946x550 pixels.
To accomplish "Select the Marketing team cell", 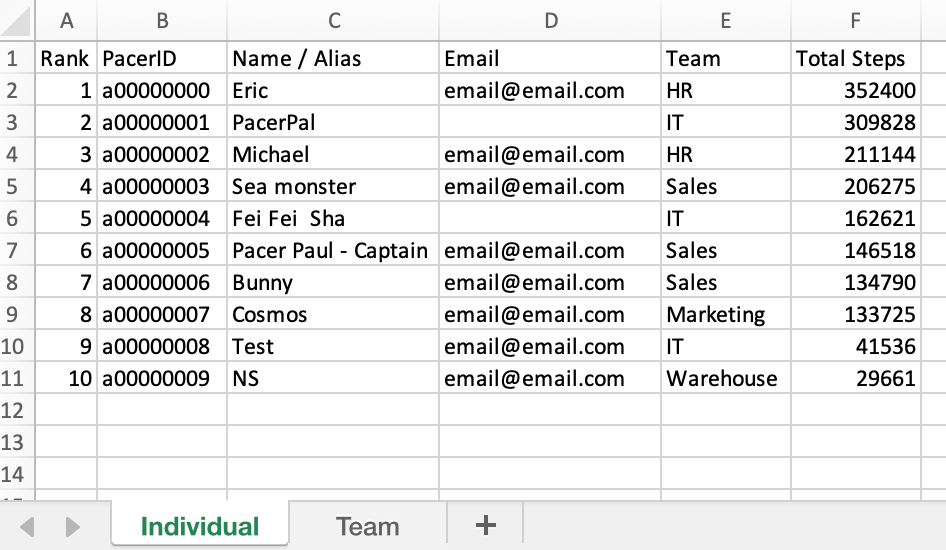I will click(x=726, y=314).
